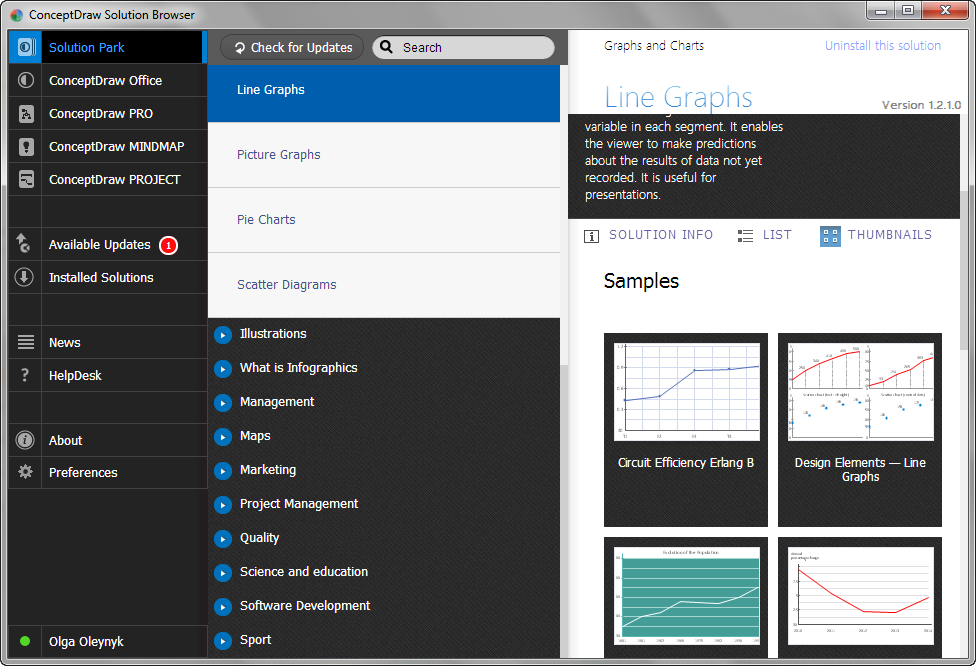
Task: Click the Uninstall this solution link
Action: click(883, 45)
